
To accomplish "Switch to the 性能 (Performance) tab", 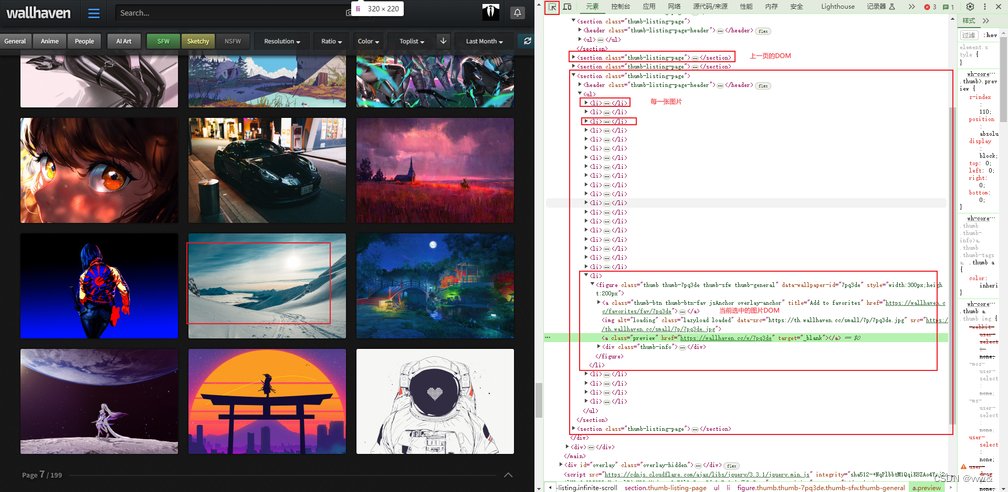I will (x=746, y=6).
